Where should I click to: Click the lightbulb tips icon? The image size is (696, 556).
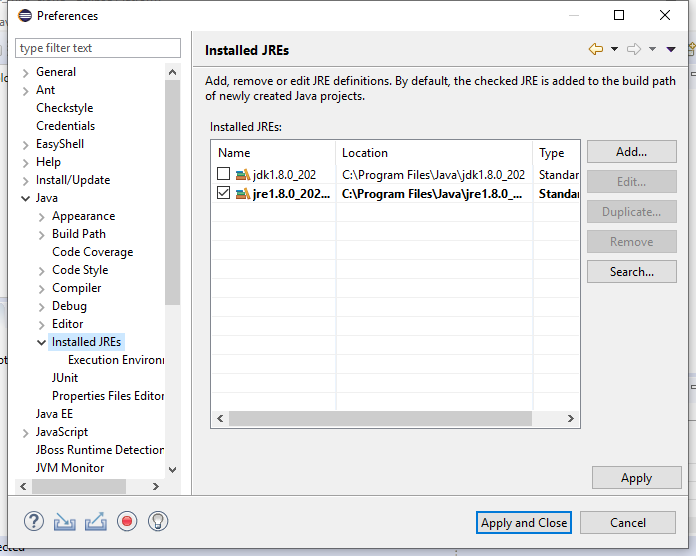click(158, 521)
